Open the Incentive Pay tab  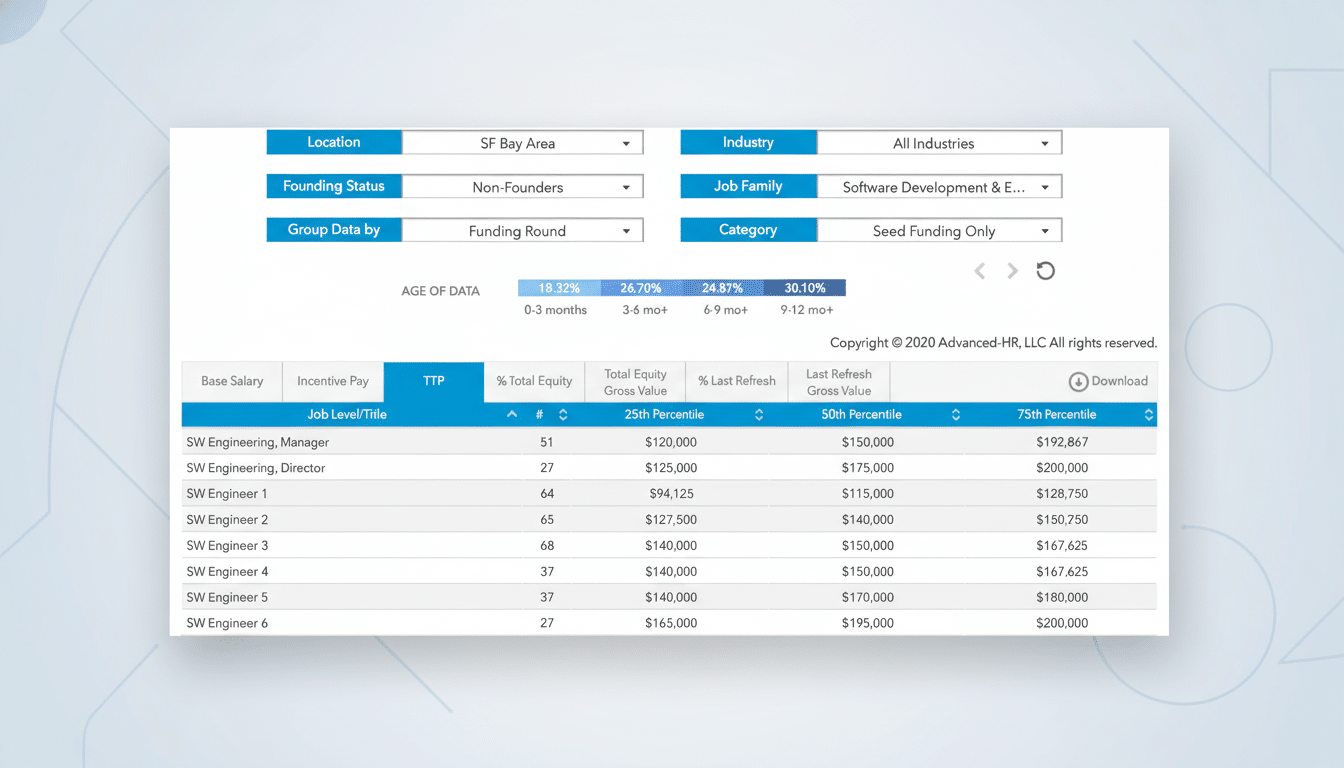pos(333,381)
